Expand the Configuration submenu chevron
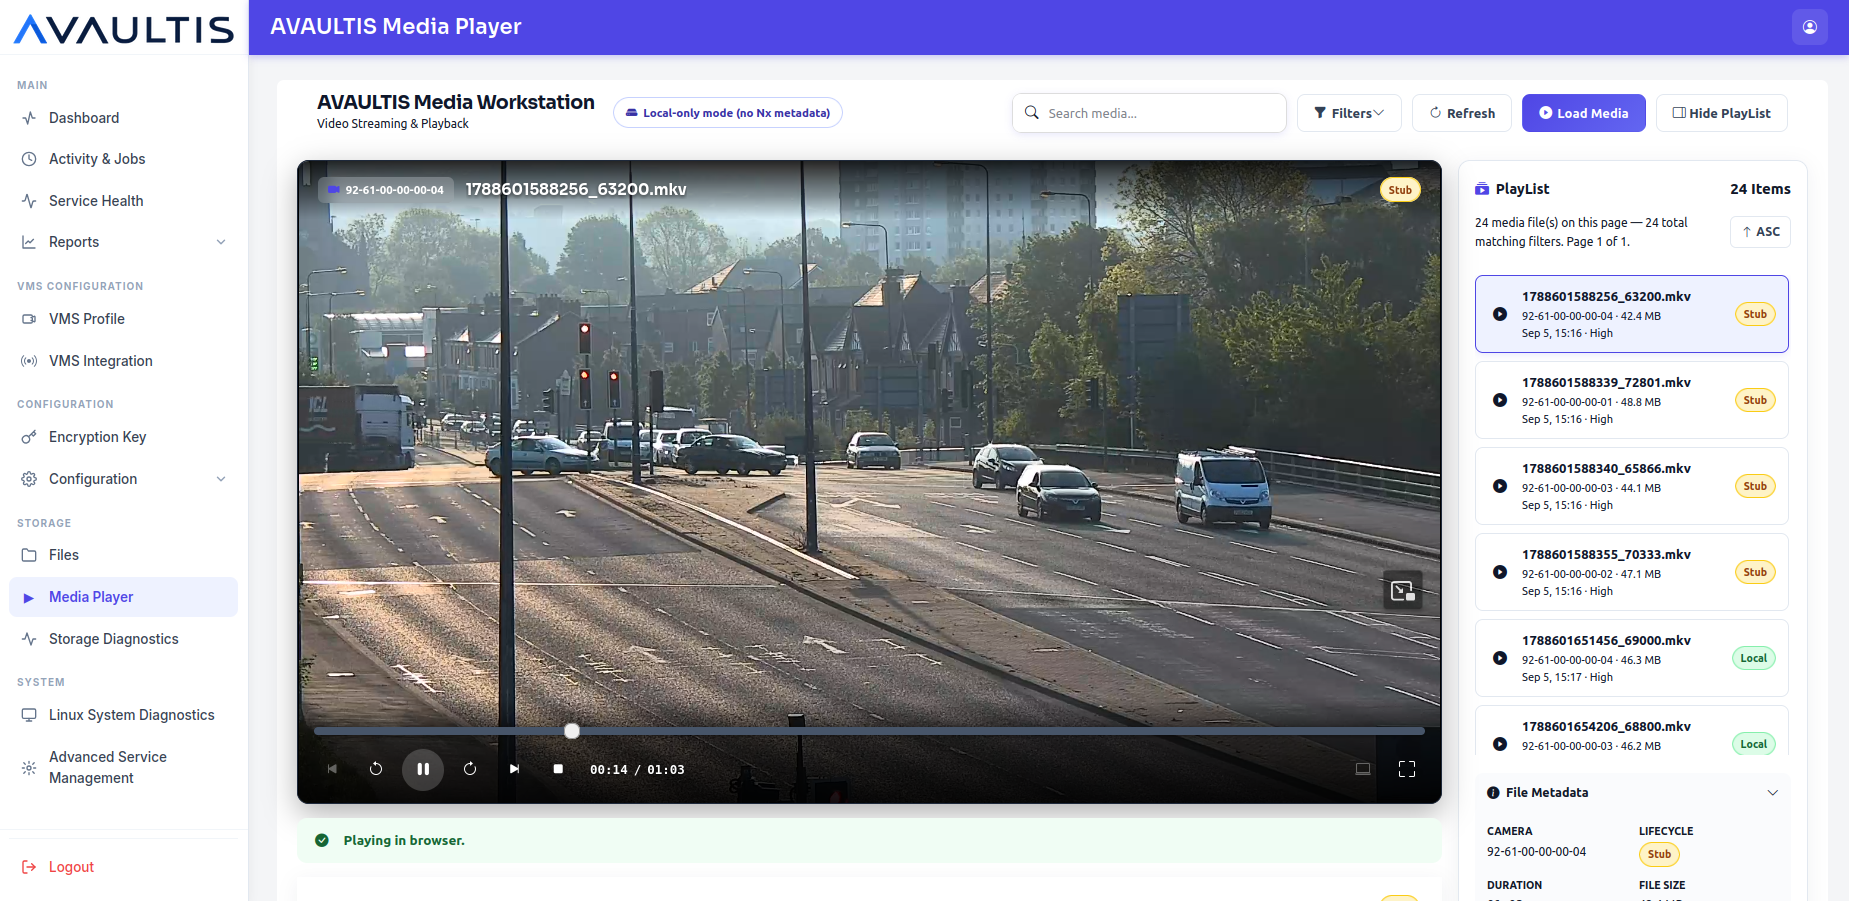The width and height of the screenshot is (1849, 901). (x=221, y=479)
